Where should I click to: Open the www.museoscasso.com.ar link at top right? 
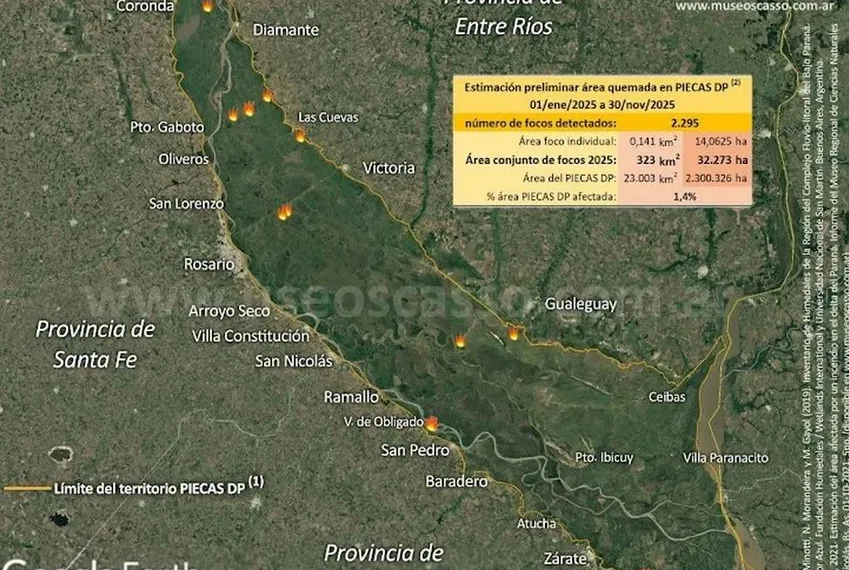coord(754,6)
